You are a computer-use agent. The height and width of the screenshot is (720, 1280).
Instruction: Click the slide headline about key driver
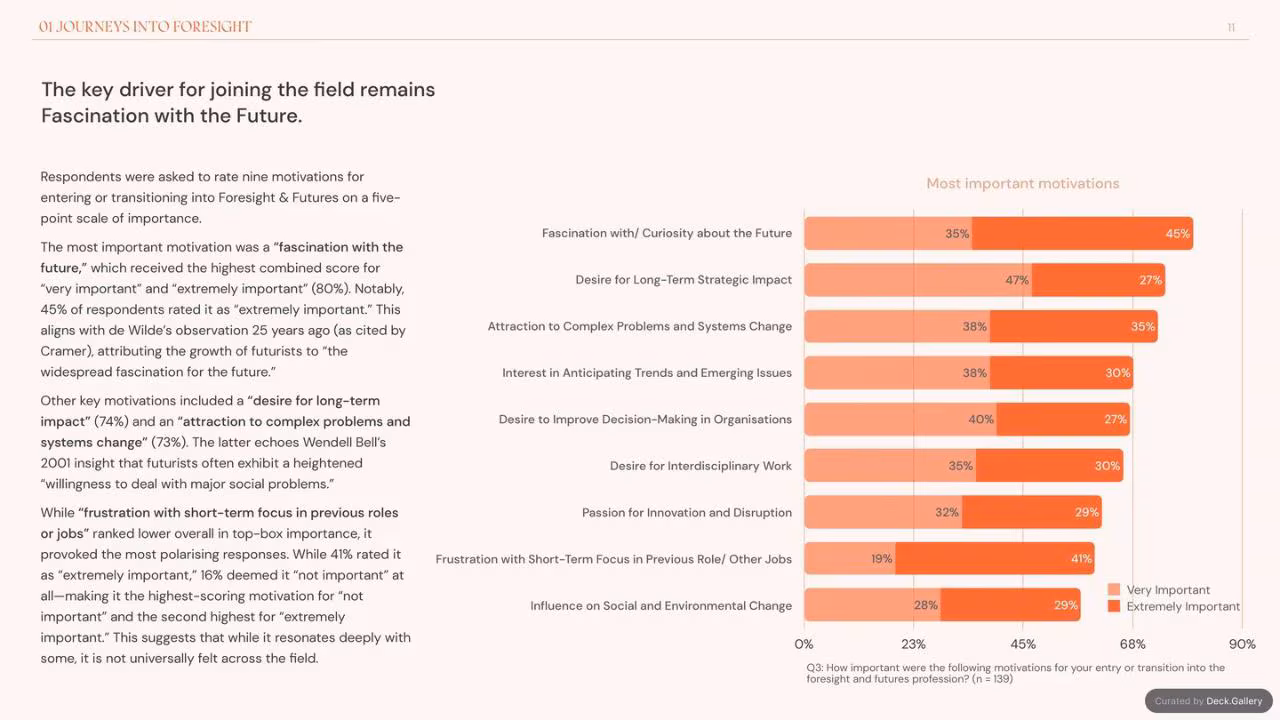pyautogui.click(x=238, y=102)
